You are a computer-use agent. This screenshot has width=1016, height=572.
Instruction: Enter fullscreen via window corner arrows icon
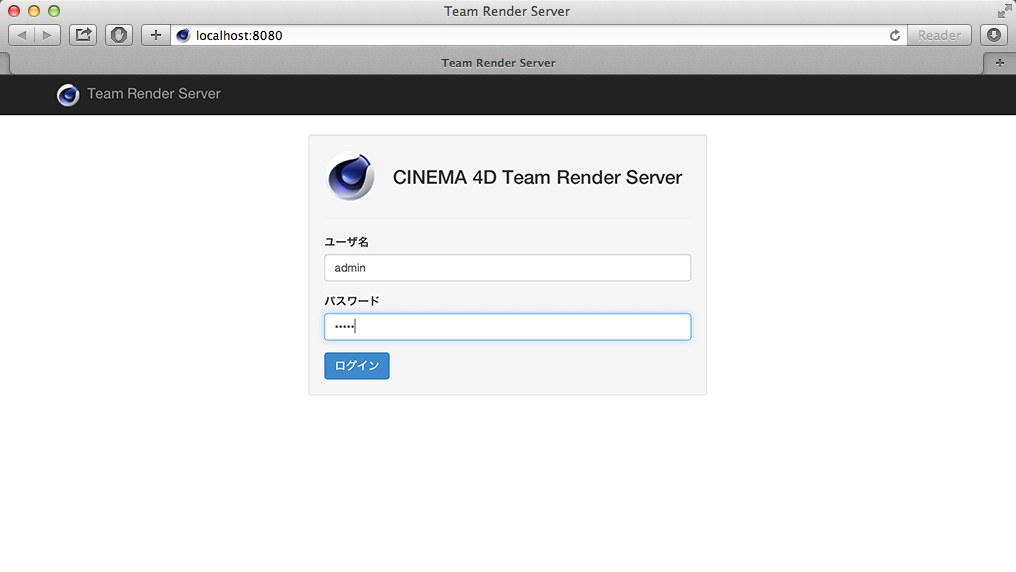tap(1004, 10)
